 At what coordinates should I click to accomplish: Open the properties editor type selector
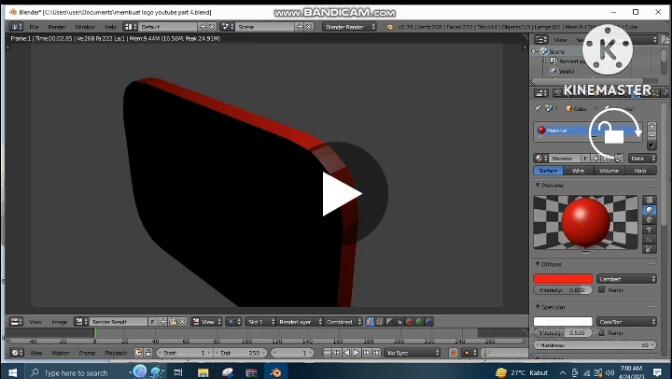tap(541, 93)
